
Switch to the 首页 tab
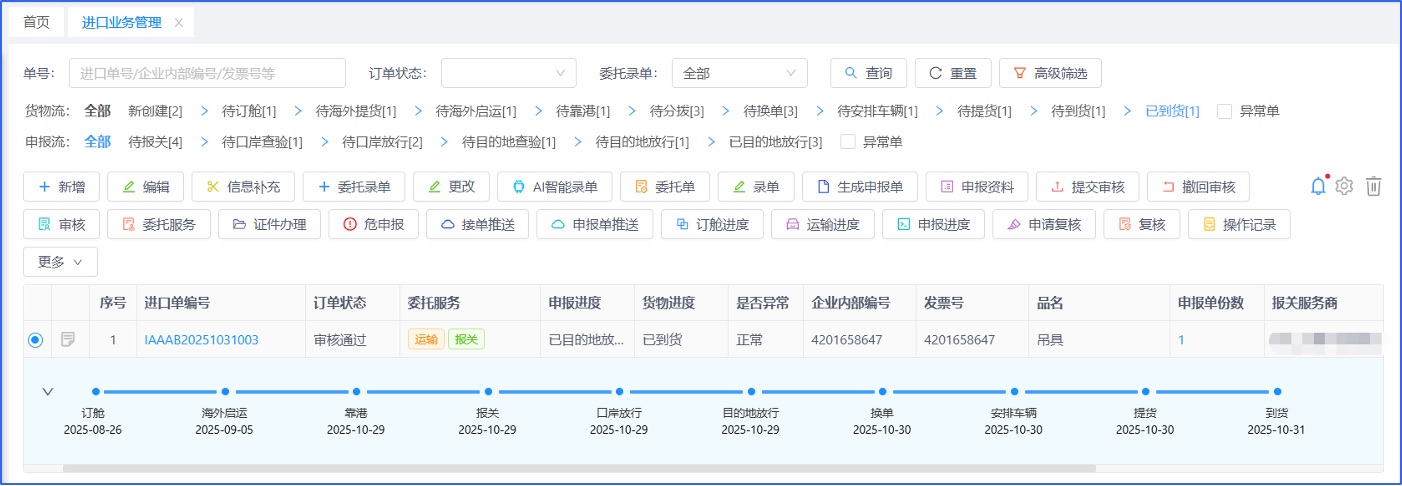tap(37, 21)
